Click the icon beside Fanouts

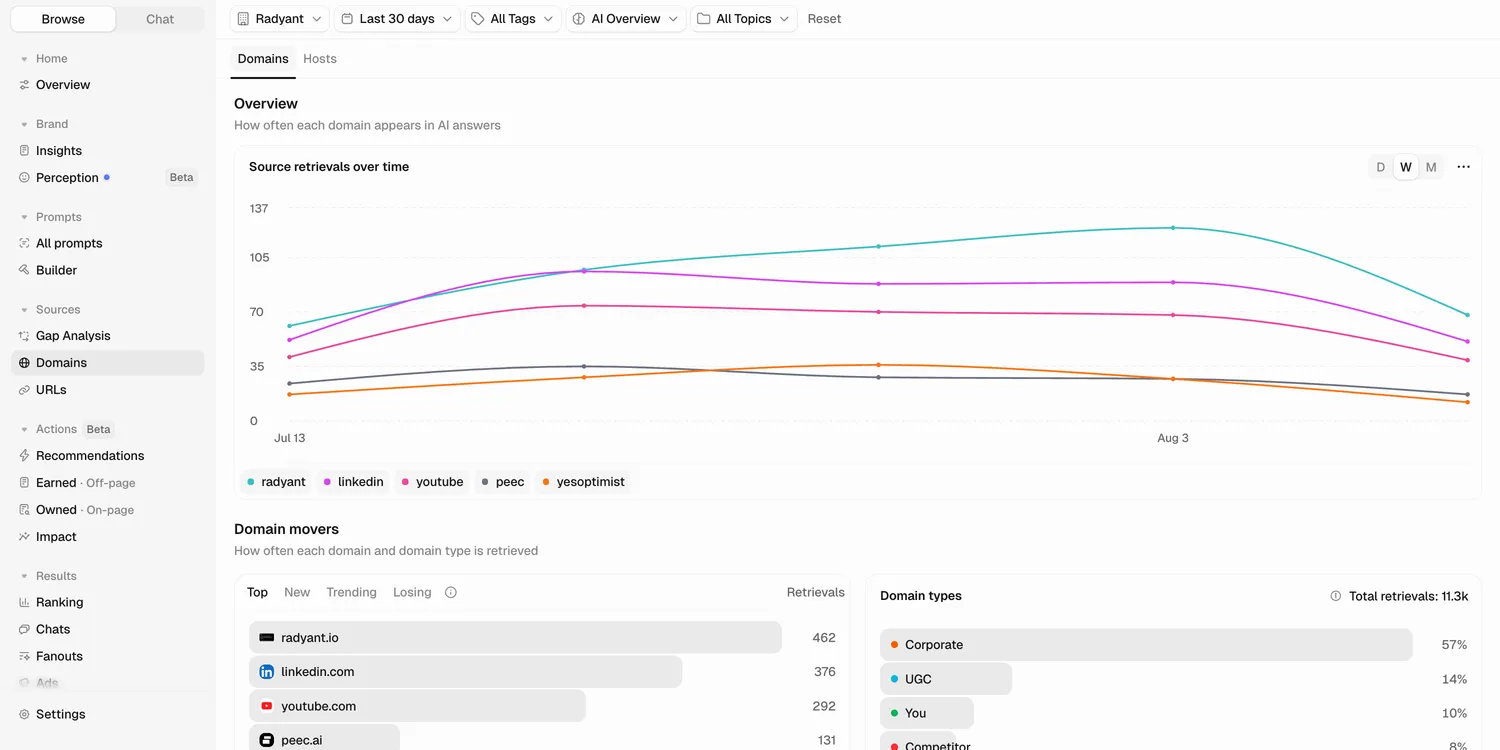tap(24, 657)
